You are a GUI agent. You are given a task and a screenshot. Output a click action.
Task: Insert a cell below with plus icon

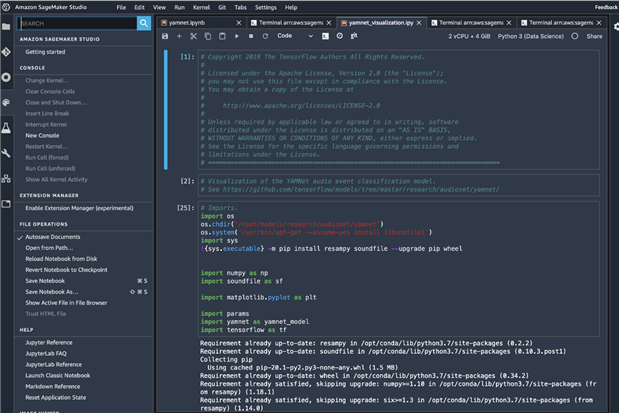coord(179,36)
